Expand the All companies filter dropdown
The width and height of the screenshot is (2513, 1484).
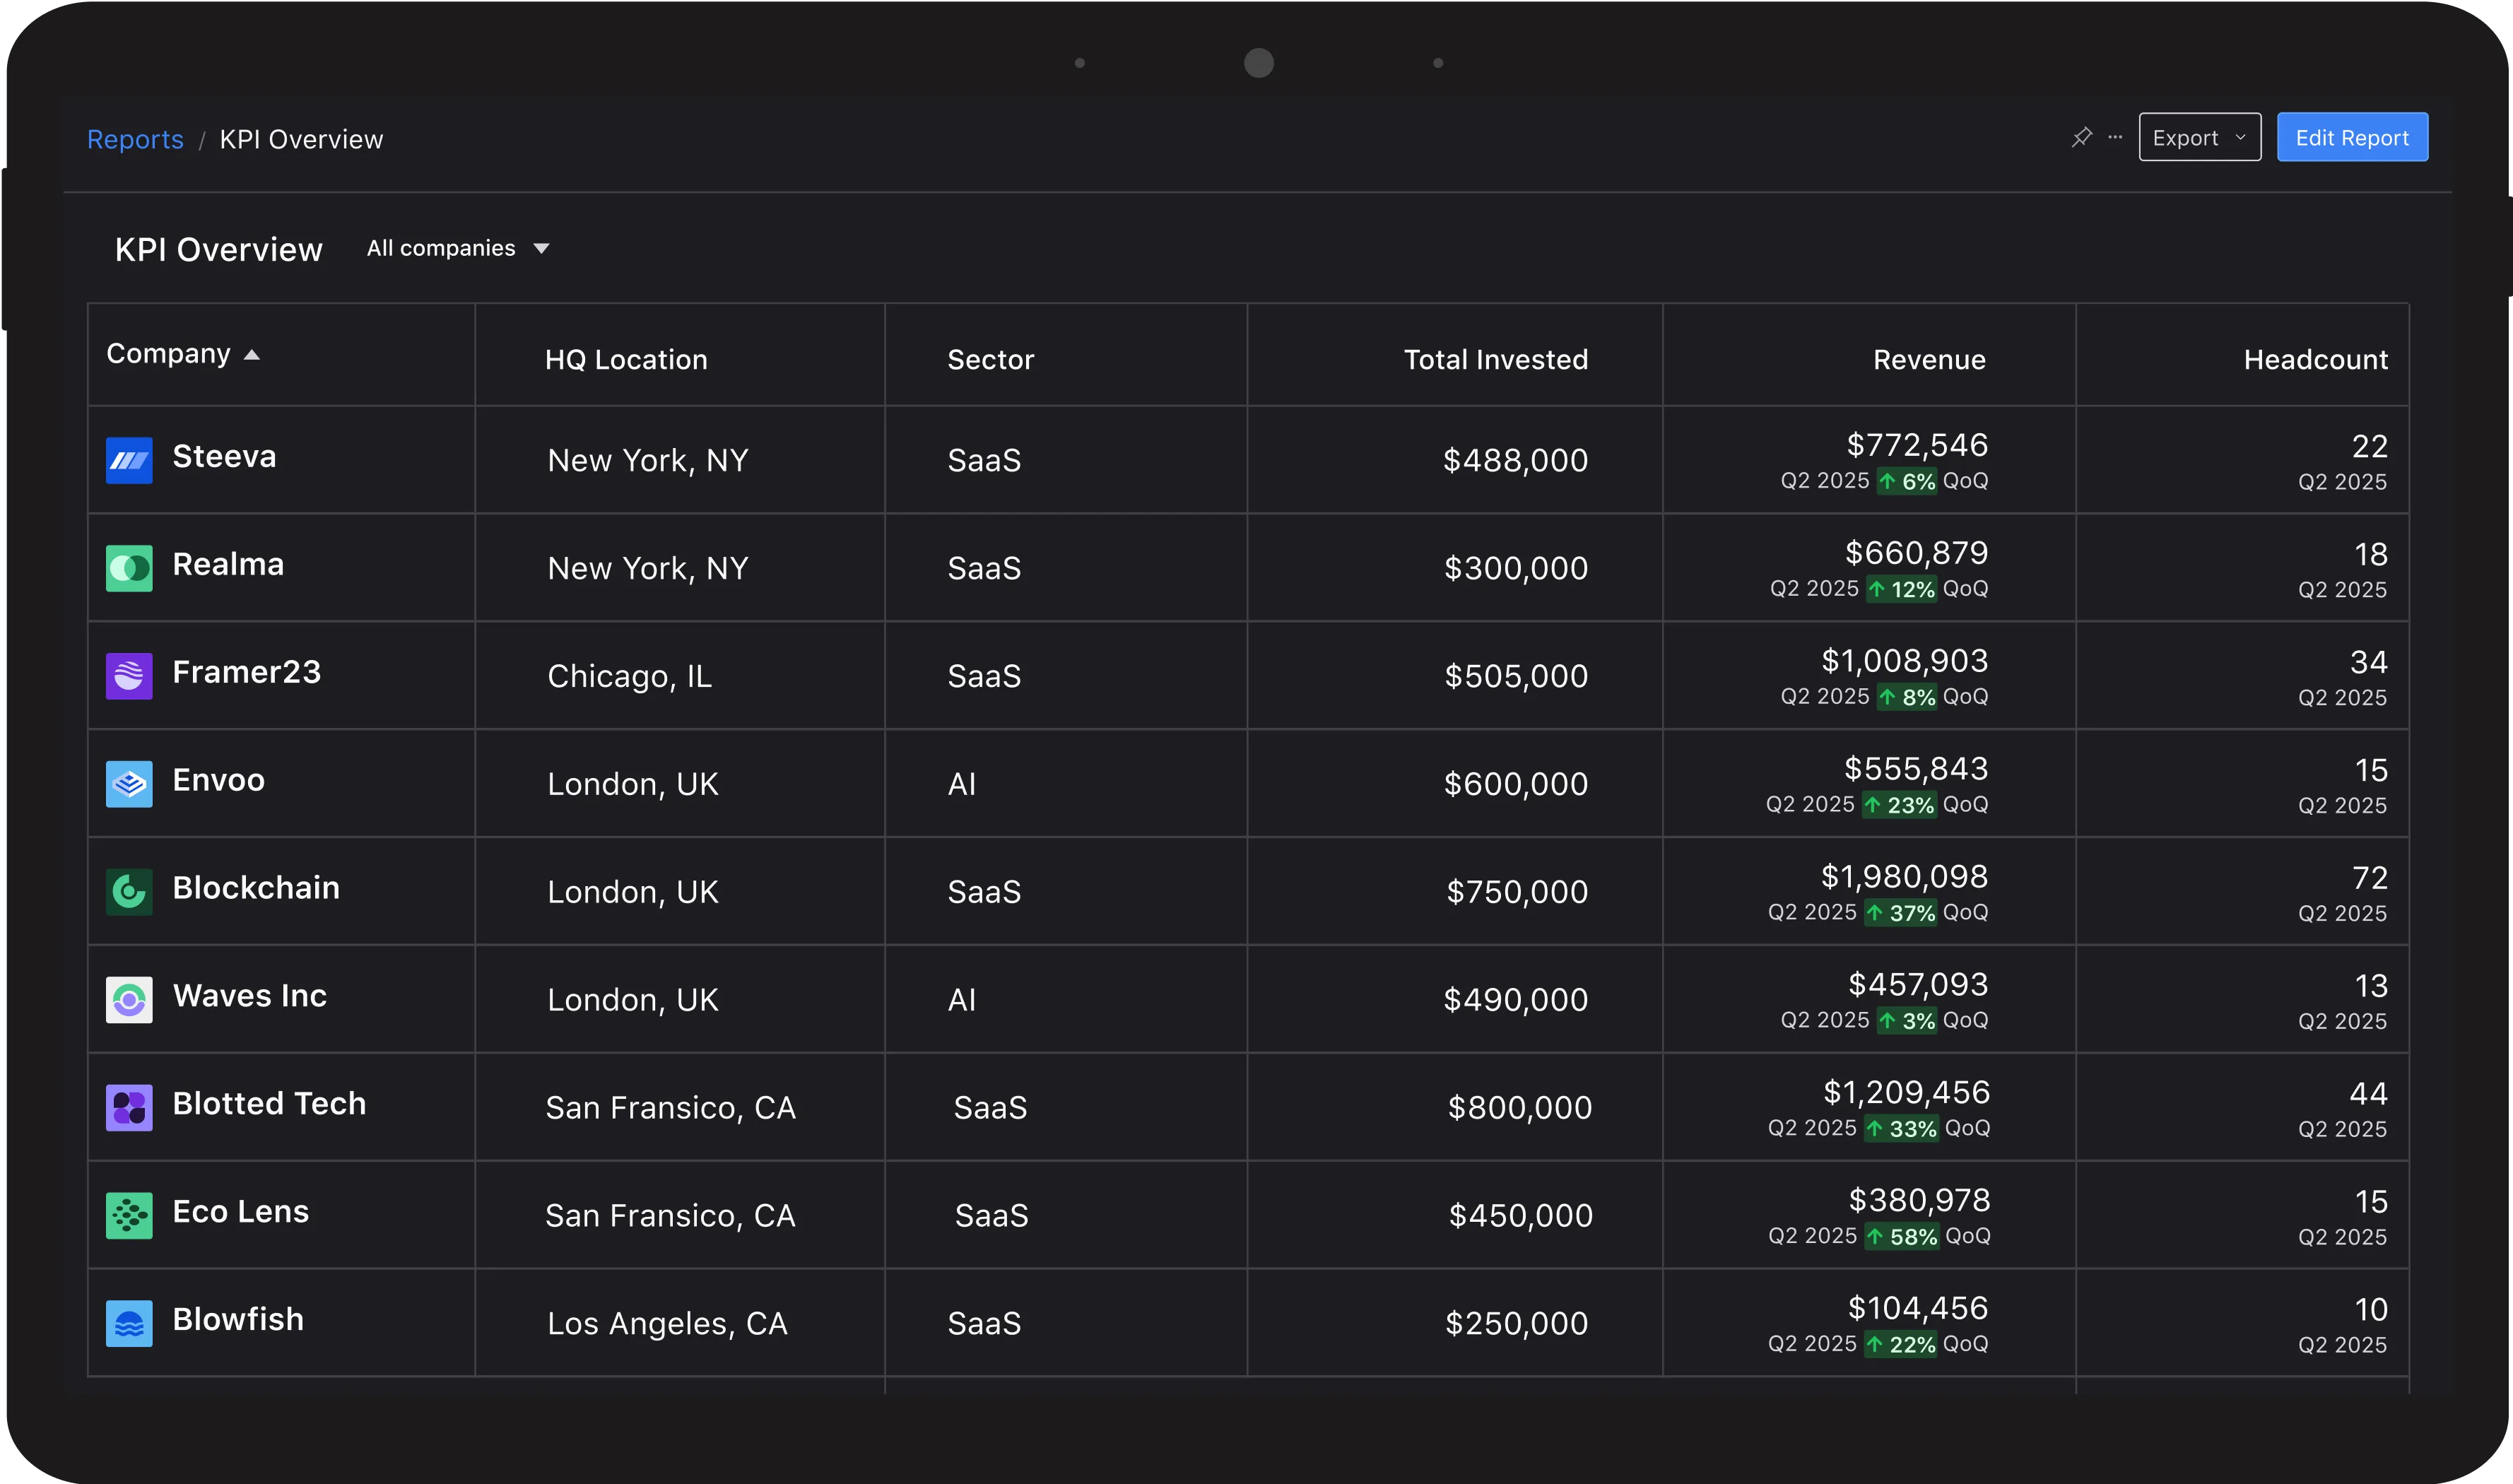(x=458, y=248)
